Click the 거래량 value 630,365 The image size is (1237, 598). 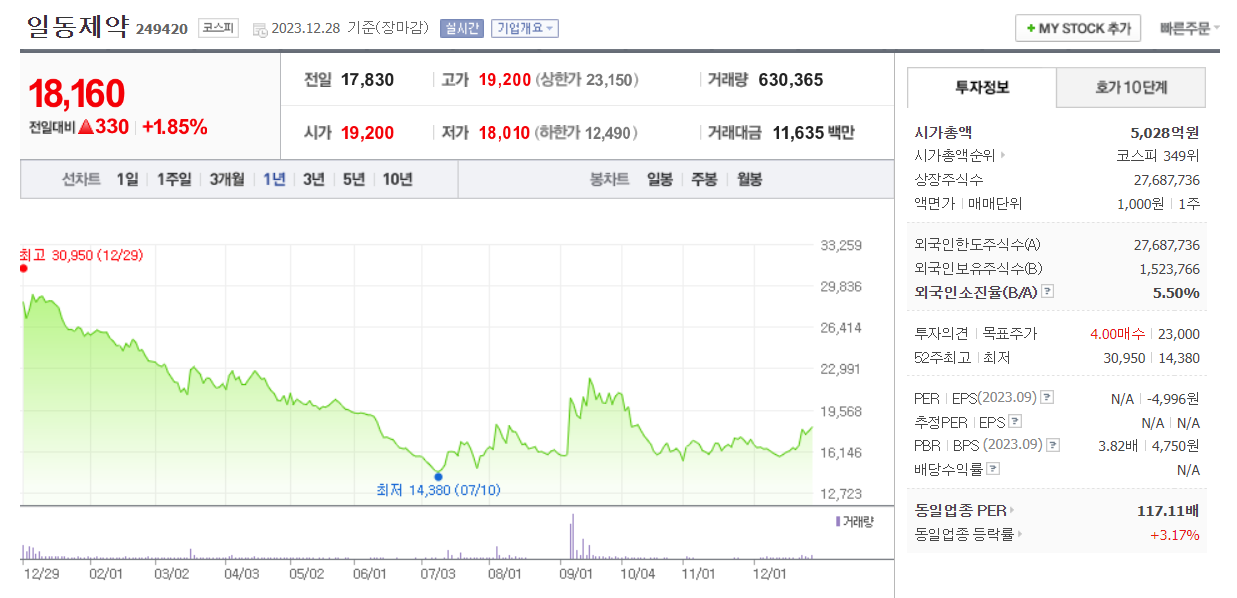pyautogui.click(x=791, y=80)
